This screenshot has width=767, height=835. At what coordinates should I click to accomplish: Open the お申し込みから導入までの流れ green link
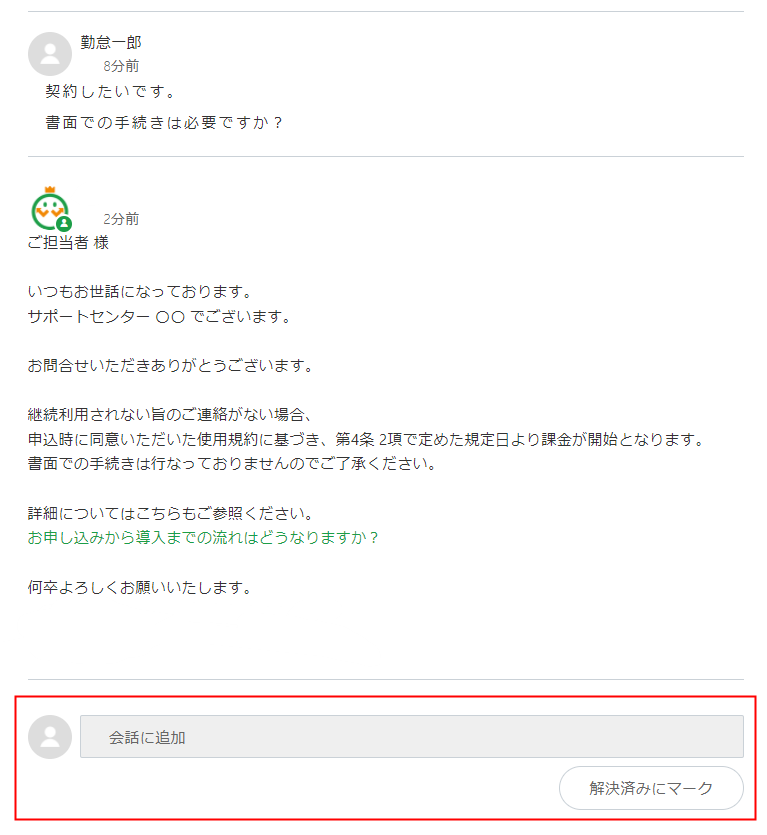pyautogui.click(x=202, y=537)
